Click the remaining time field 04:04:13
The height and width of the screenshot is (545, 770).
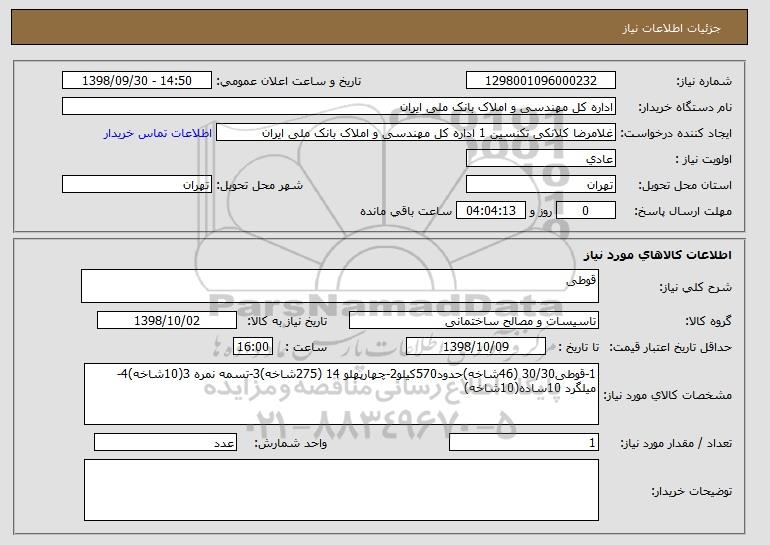click(x=491, y=211)
